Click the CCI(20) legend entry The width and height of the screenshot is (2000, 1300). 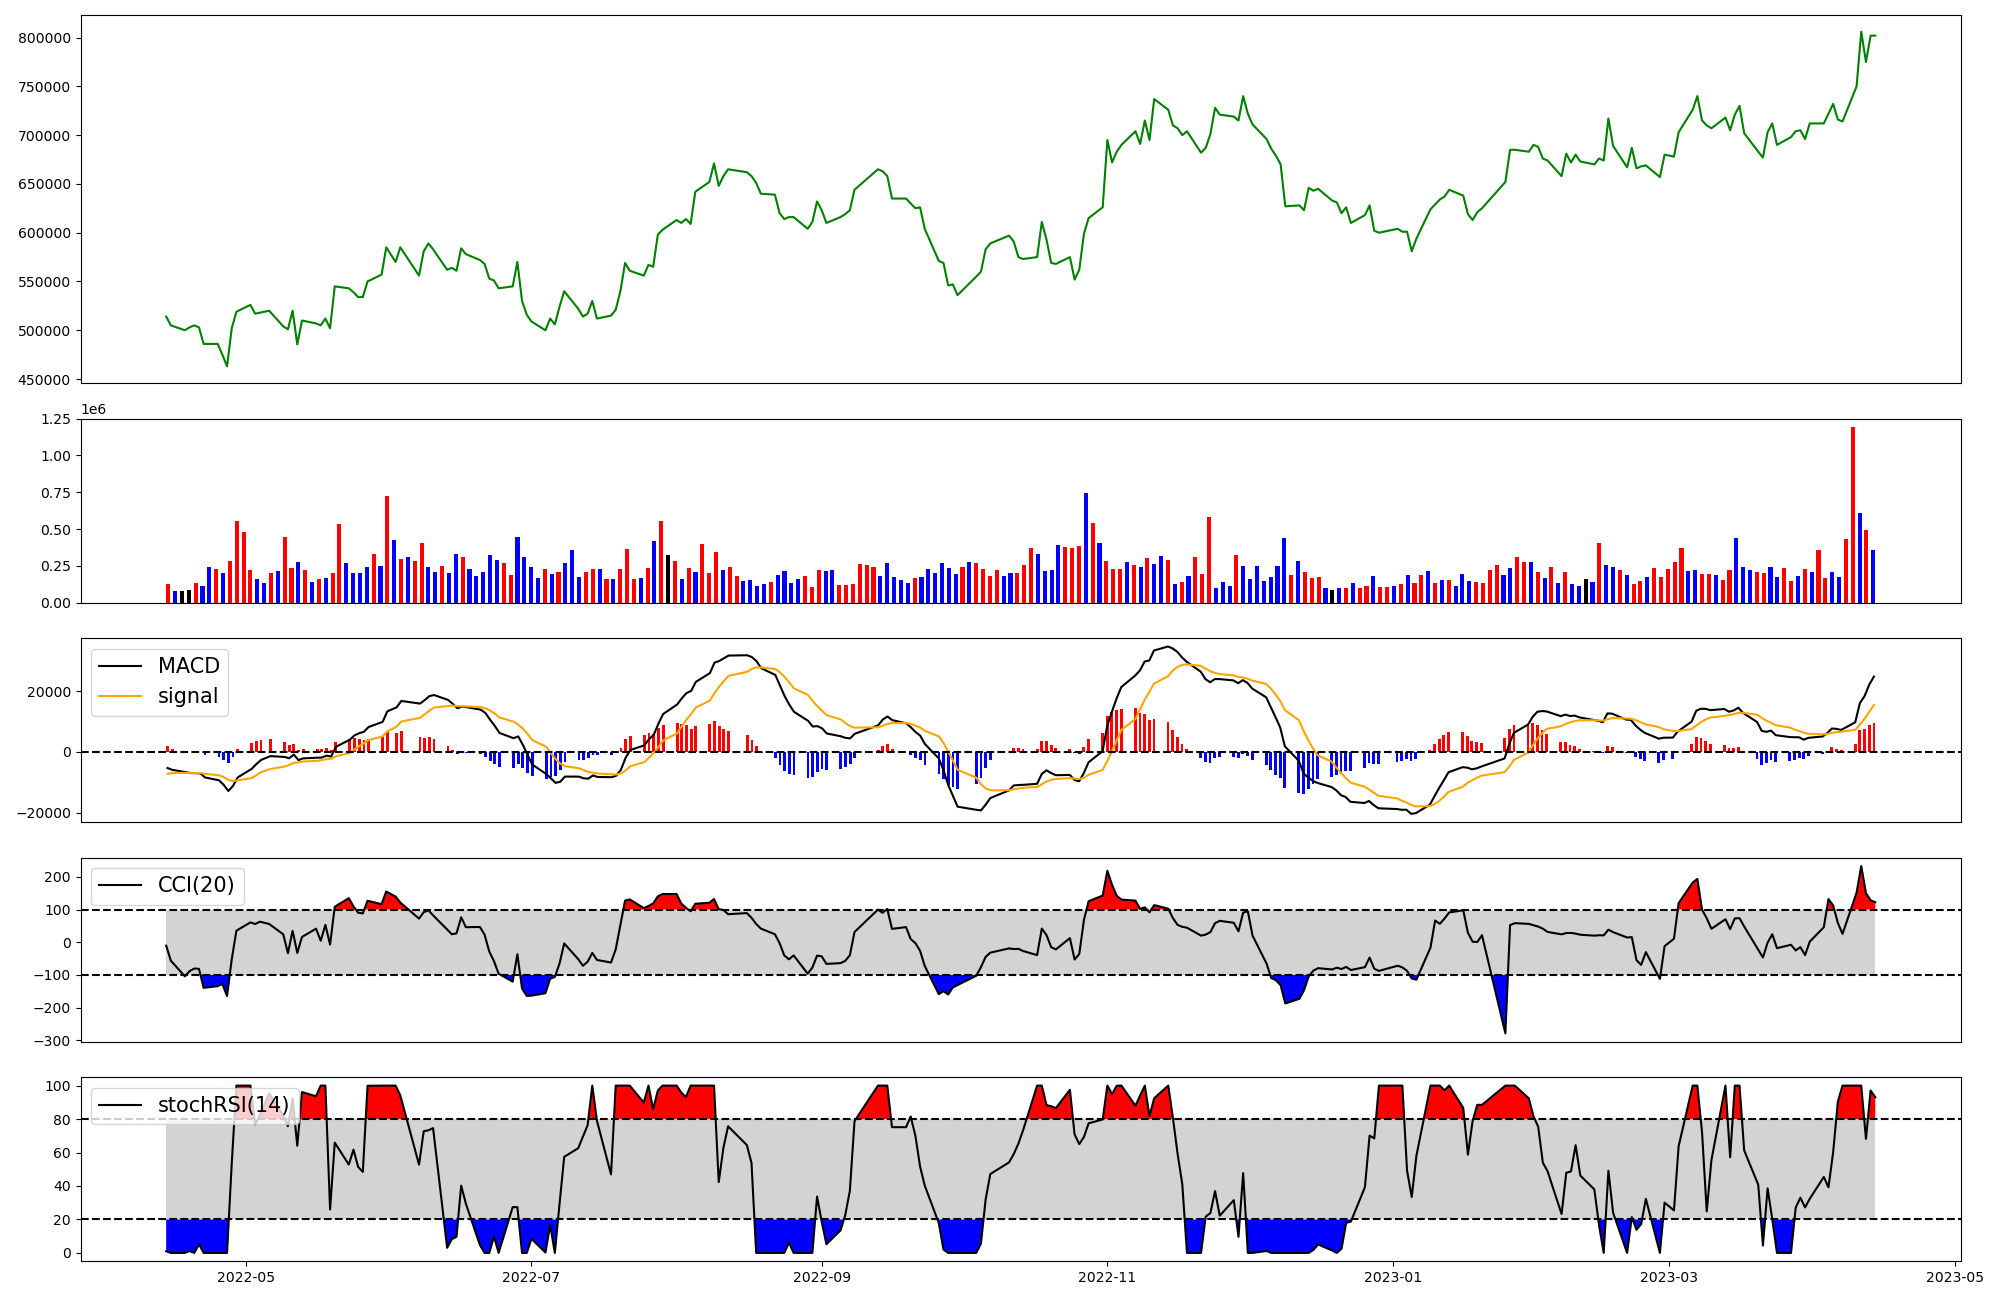(x=195, y=885)
